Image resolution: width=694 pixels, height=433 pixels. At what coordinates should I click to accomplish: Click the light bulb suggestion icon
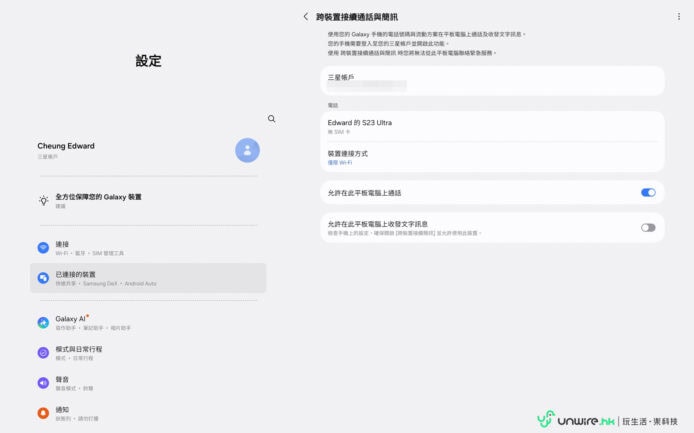(x=43, y=201)
